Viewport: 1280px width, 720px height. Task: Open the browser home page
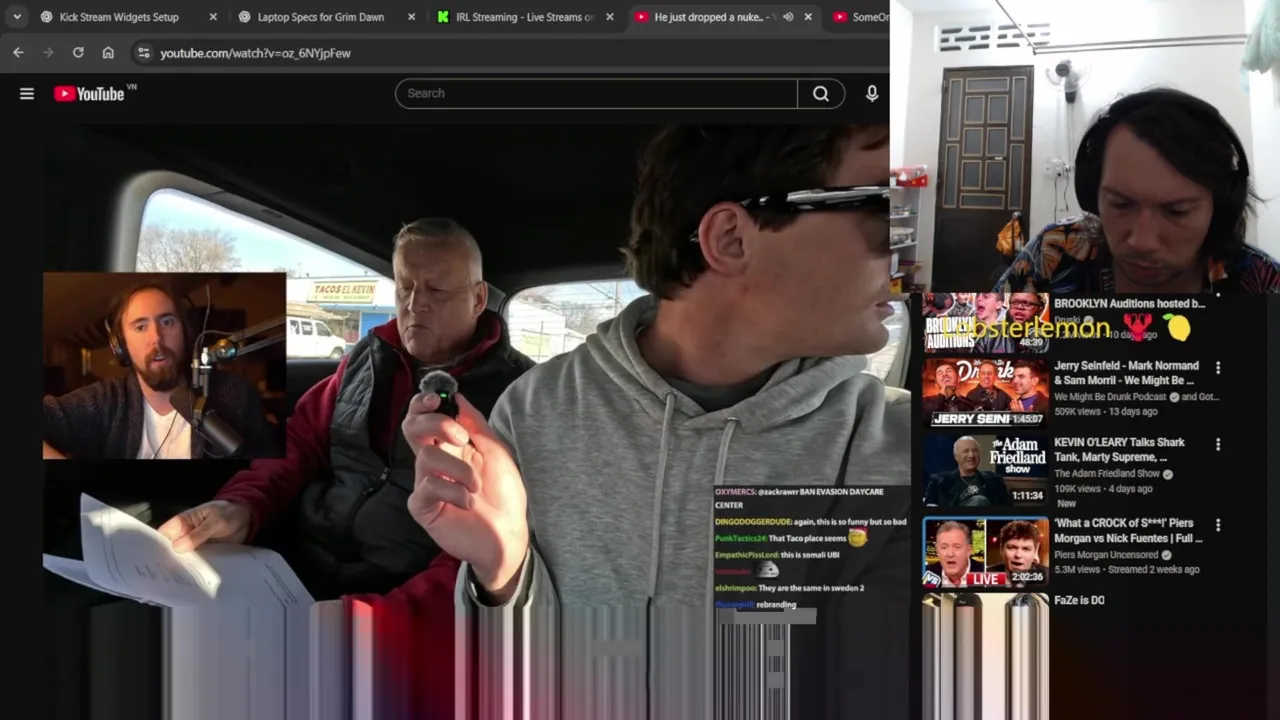(108, 53)
